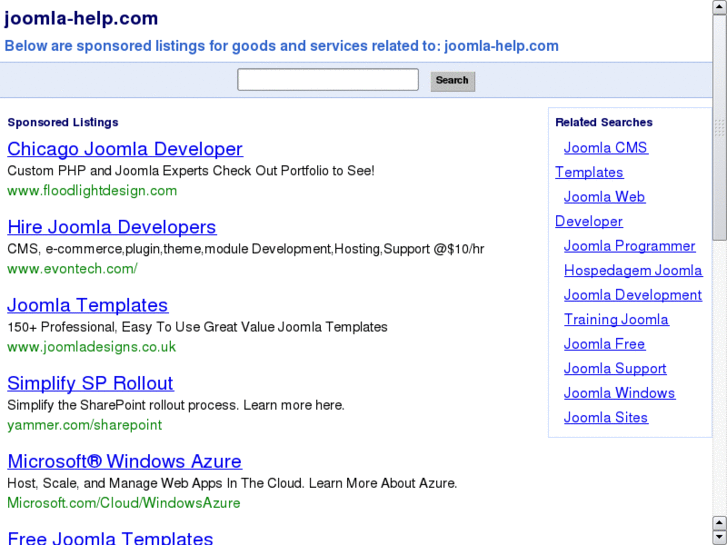Viewport: 727px width, 545px height.
Task: Click the scrollbar up arrow at top
Action: click(719, 7)
